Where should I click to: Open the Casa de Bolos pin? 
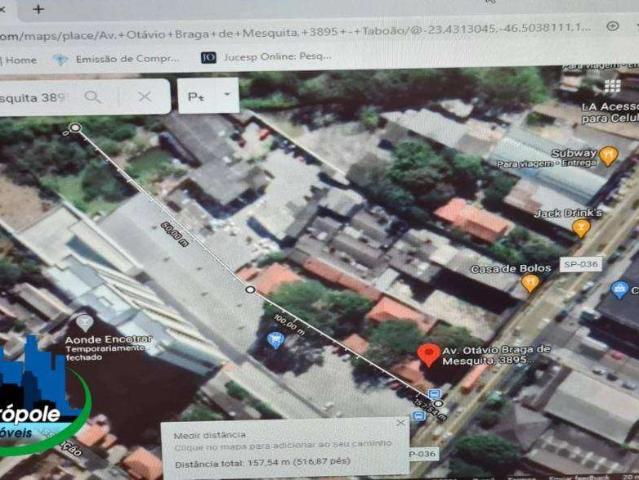point(530,283)
